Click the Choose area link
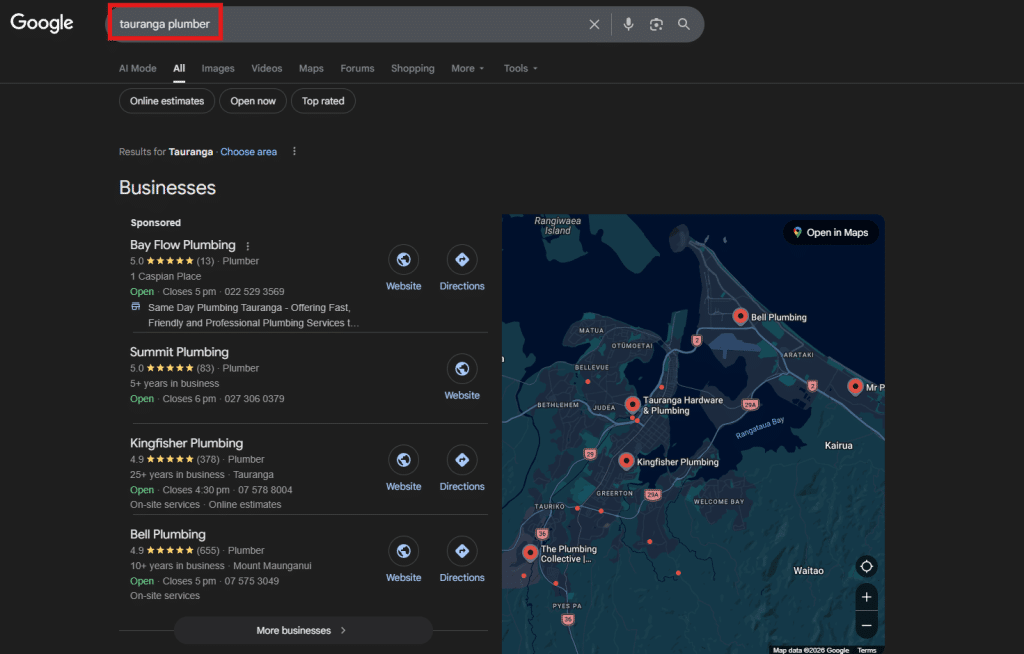This screenshot has width=1024, height=654. tap(248, 152)
